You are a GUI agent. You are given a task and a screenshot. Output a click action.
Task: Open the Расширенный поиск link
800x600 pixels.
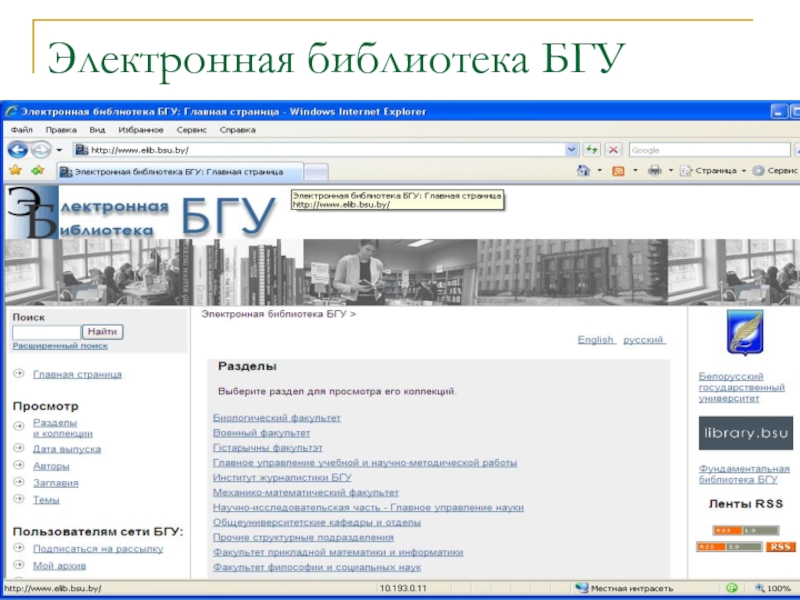[60, 345]
